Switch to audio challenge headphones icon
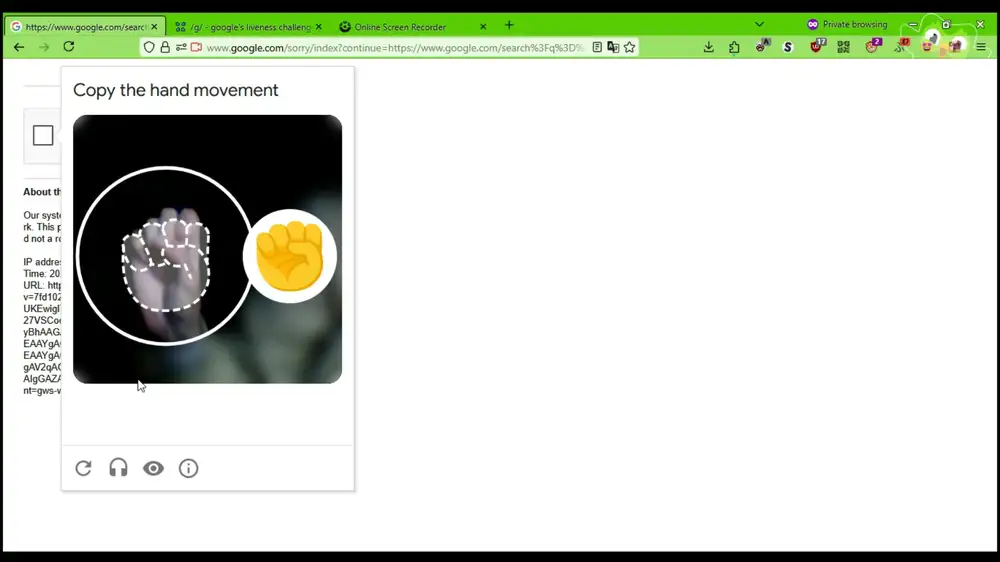Image resolution: width=1000 pixels, height=562 pixels. point(118,468)
